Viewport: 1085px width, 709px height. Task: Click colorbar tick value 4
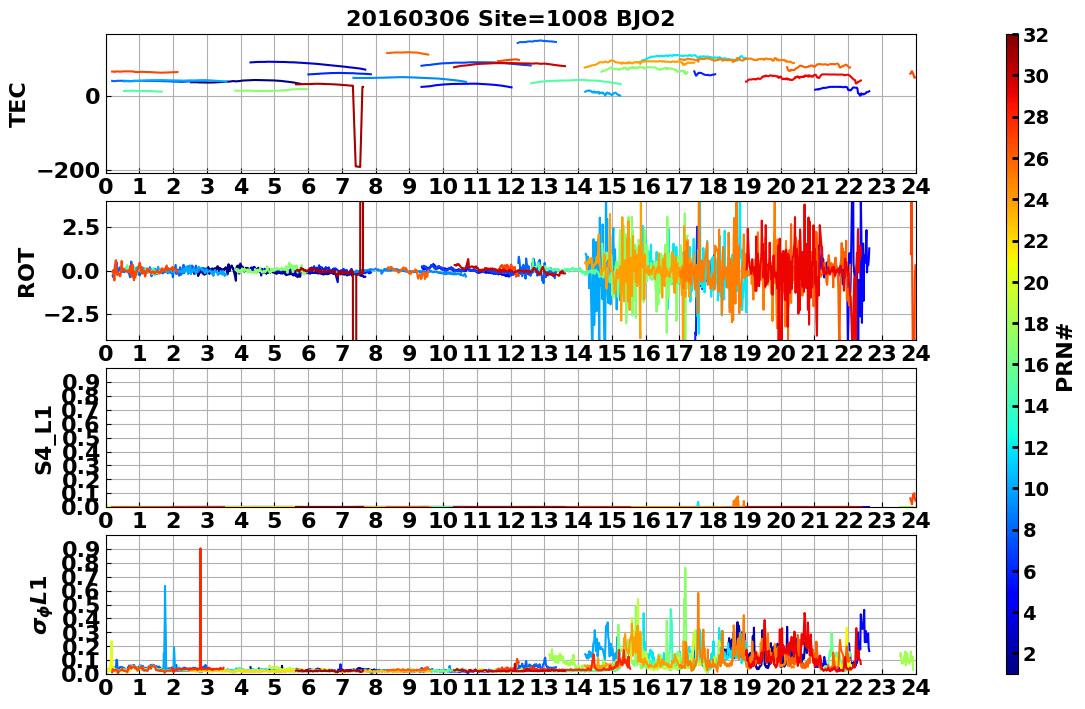pyautogui.click(x=1032, y=613)
